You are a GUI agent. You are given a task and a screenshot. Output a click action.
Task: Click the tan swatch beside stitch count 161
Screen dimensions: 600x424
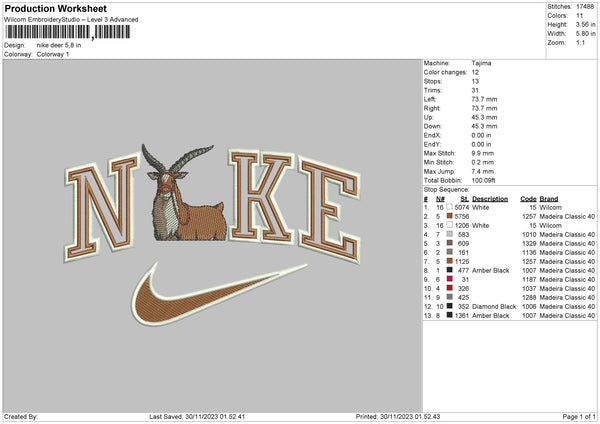[x=450, y=252]
